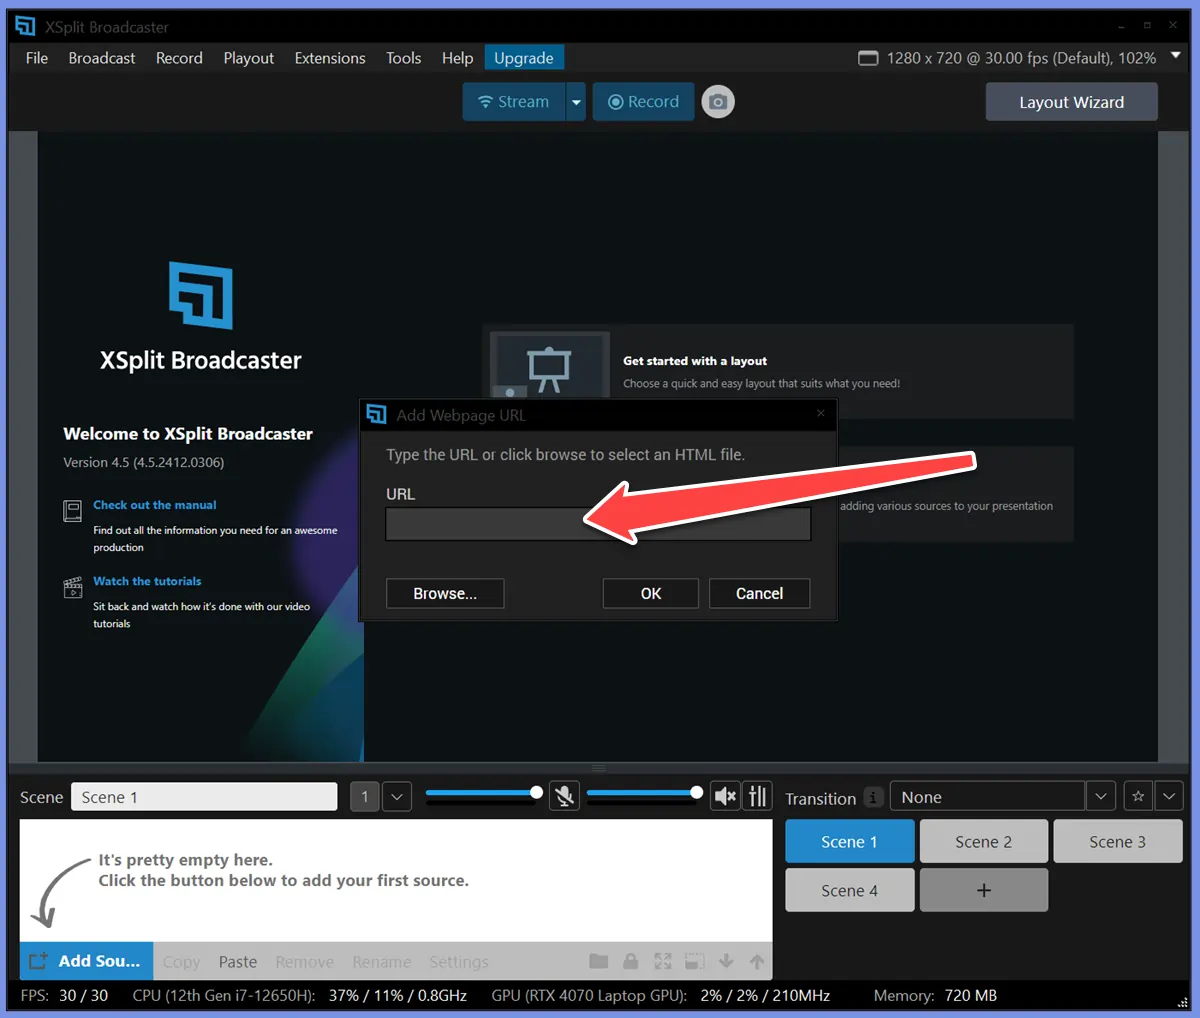Click the fullscreen resize icon in sources toolbar
This screenshot has width=1200, height=1018.
click(x=662, y=961)
